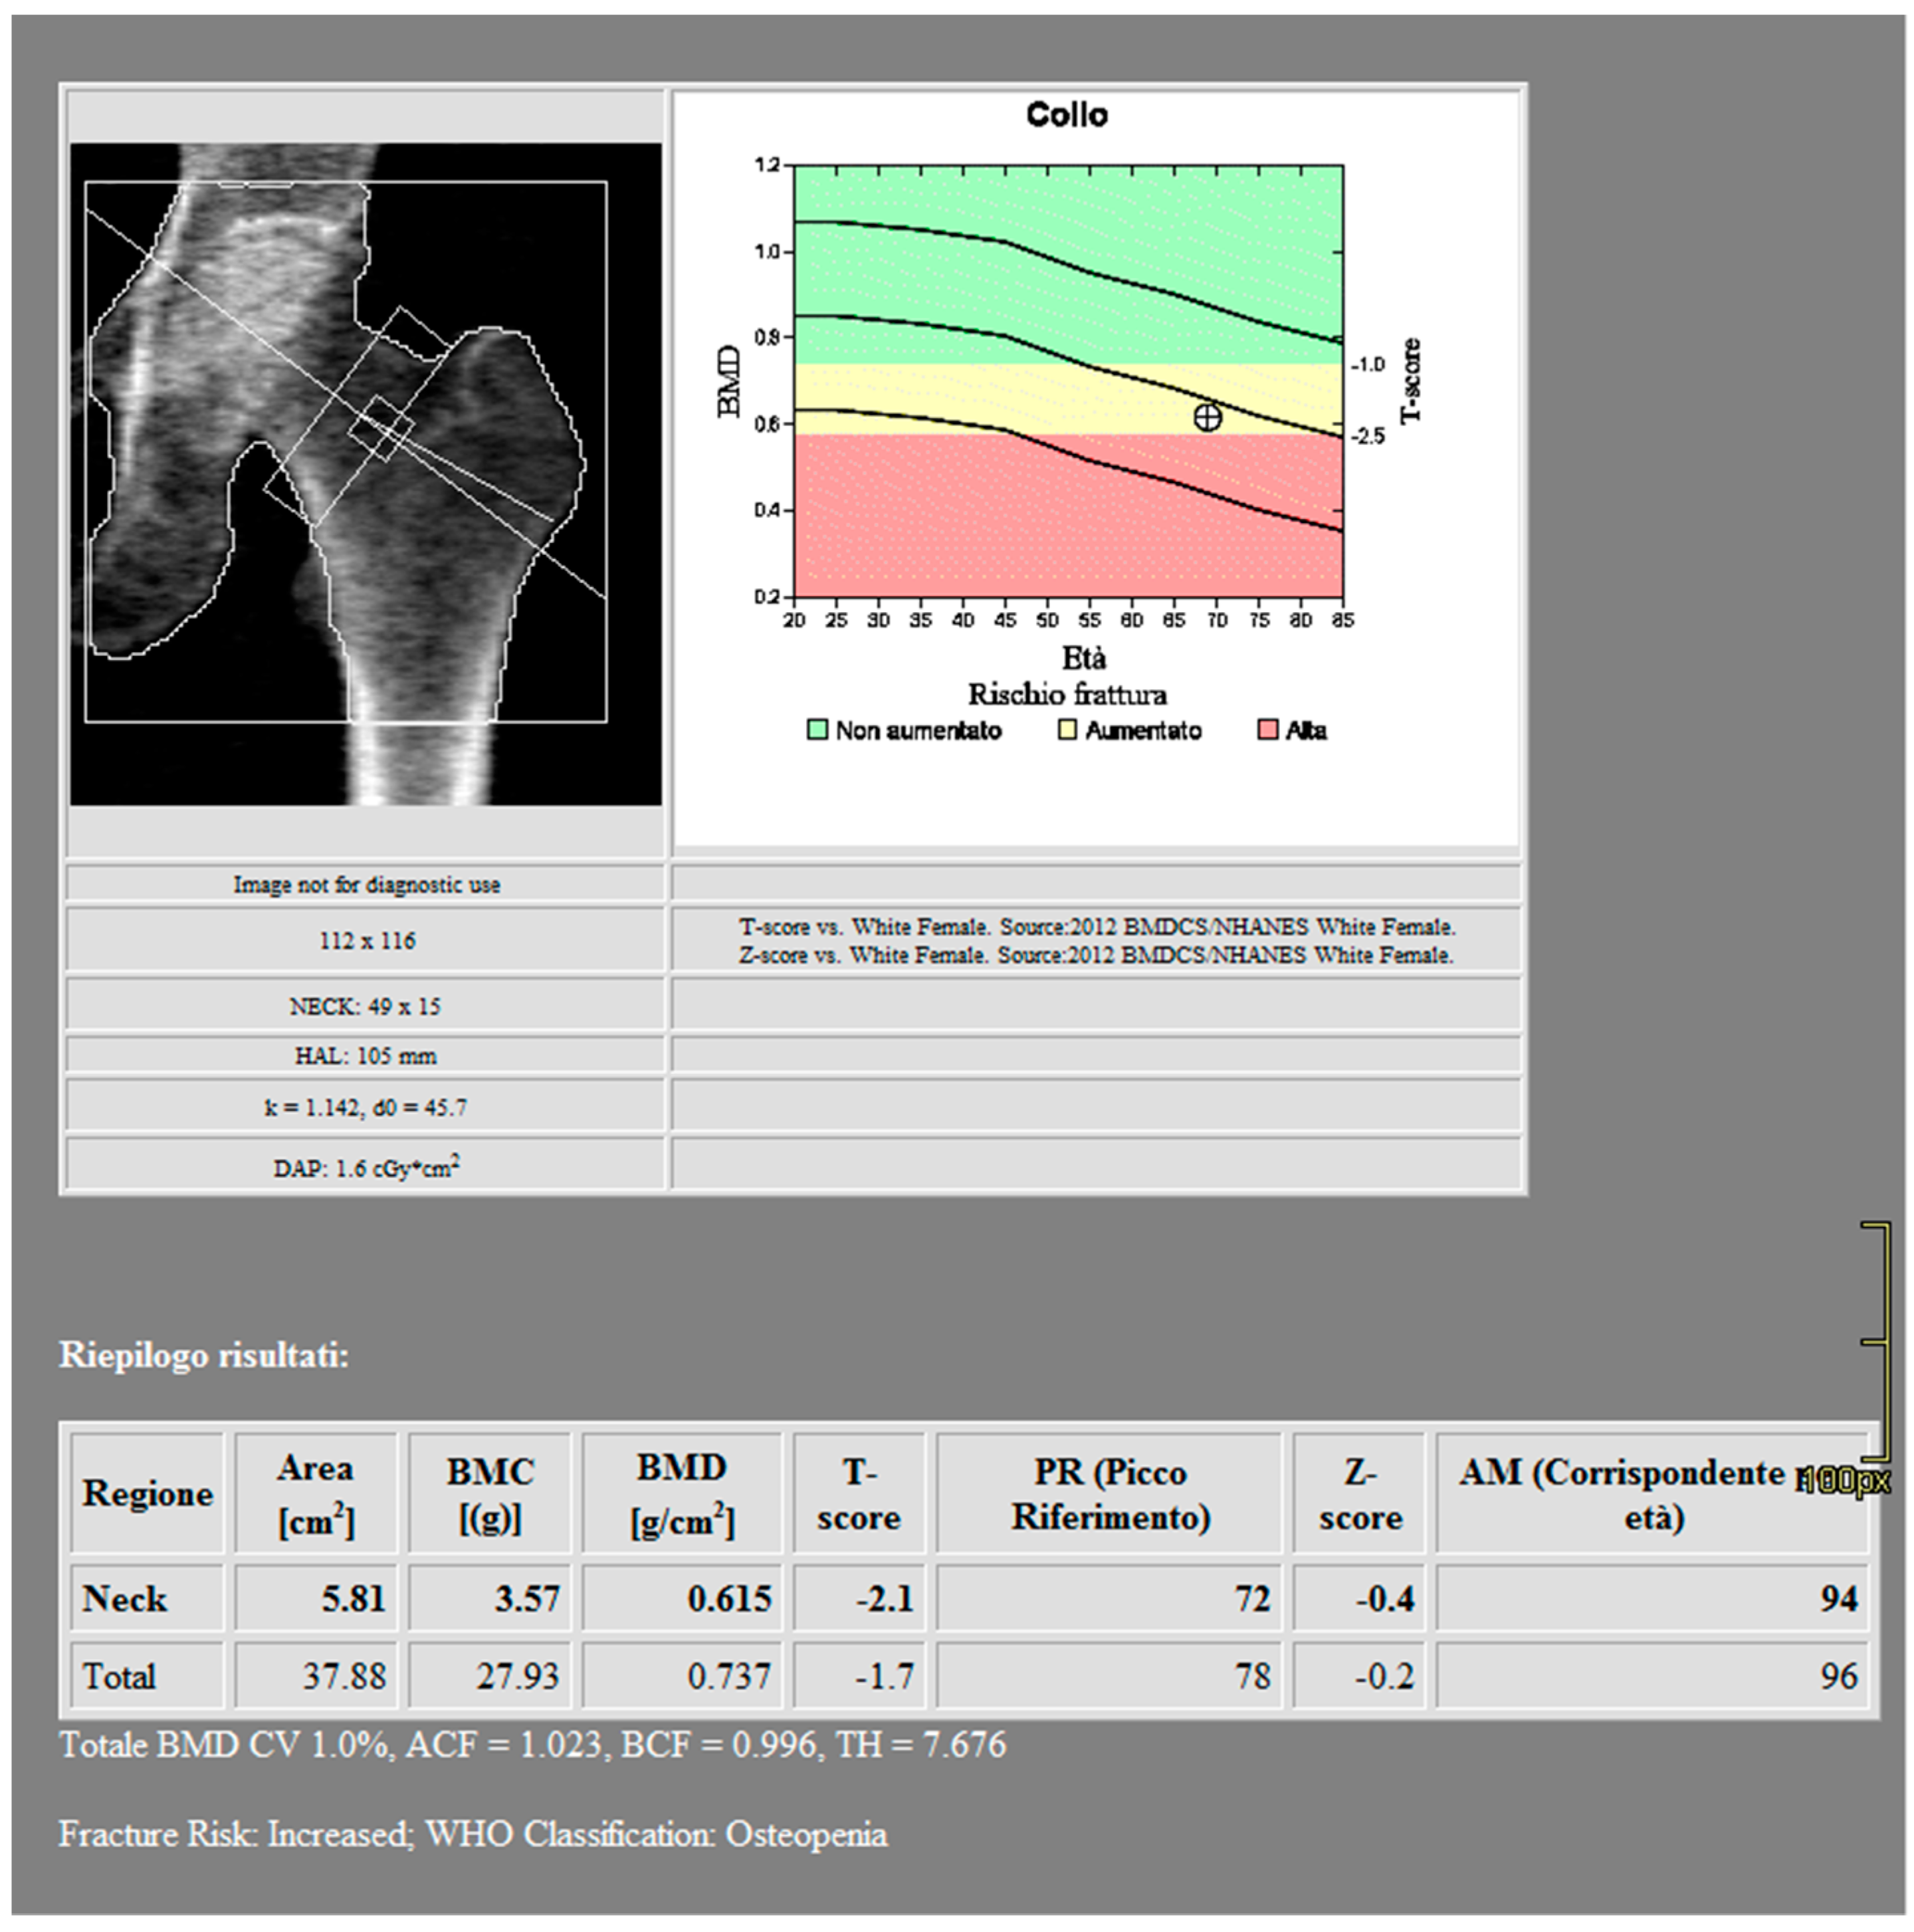Click the yellow Aumentato legend swatch
The width and height of the screenshot is (1914, 1932).
tap(1067, 730)
